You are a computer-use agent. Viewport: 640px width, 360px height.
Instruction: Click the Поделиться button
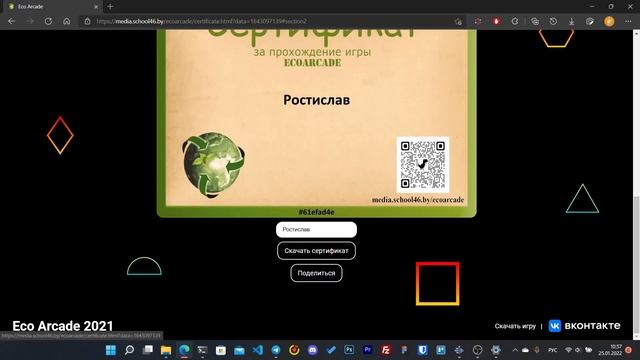click(316, 273)
